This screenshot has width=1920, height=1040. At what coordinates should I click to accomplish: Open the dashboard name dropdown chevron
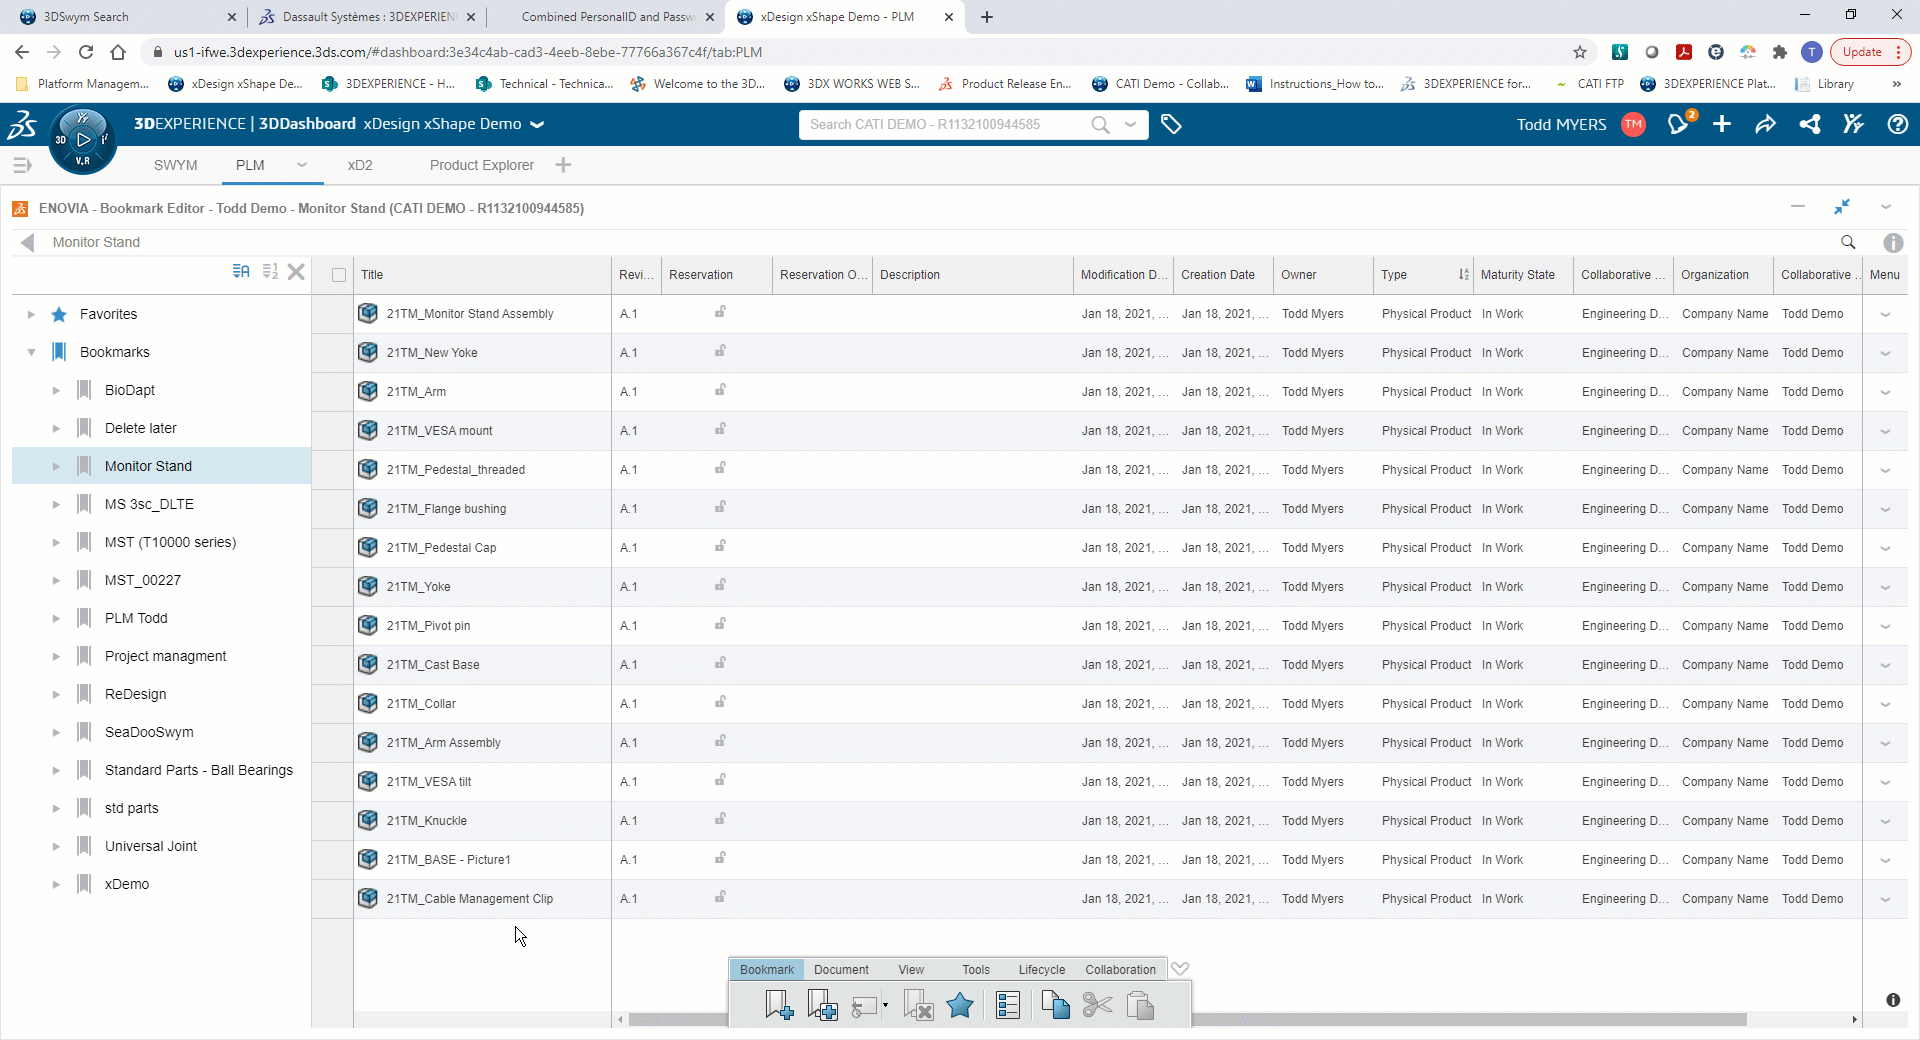click(537, 124)
